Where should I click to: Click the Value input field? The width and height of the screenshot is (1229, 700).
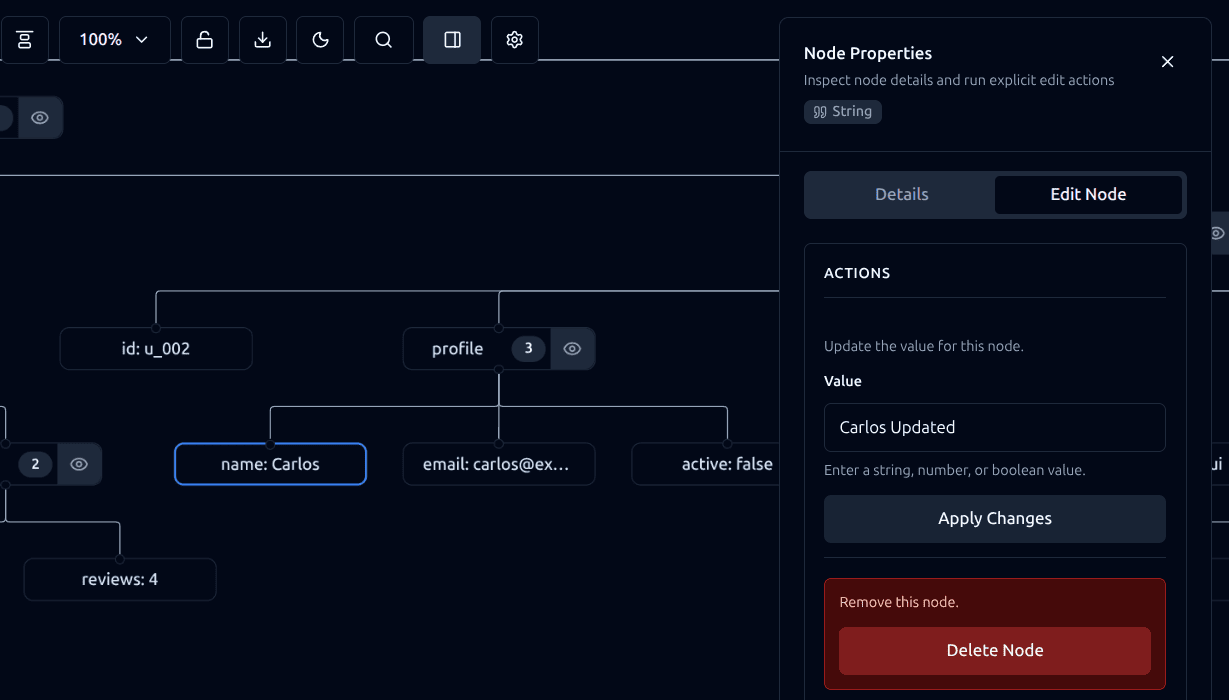tap(995, 427)
